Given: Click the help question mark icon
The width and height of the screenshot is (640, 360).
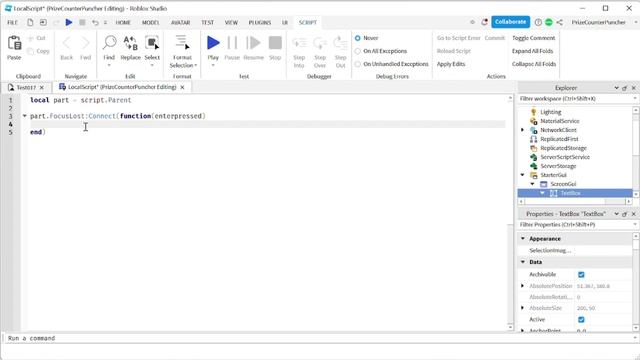Looking at the screenshot, I should [538, 22].
